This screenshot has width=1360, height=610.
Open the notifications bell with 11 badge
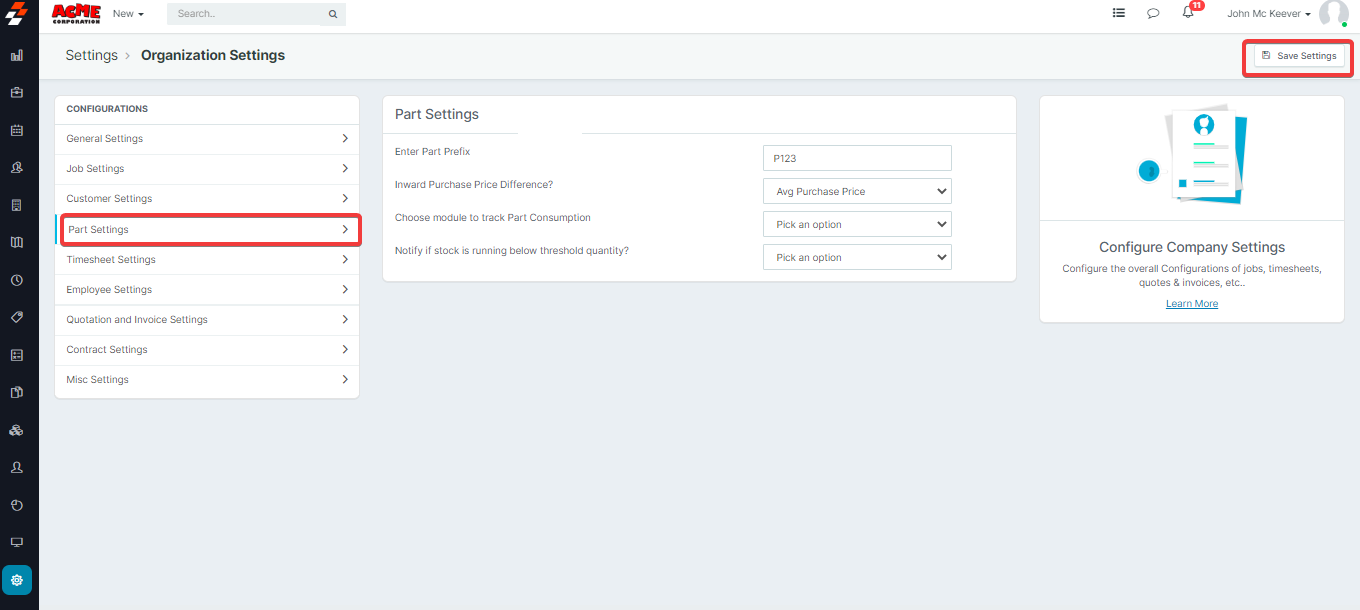coord(1188,13)
